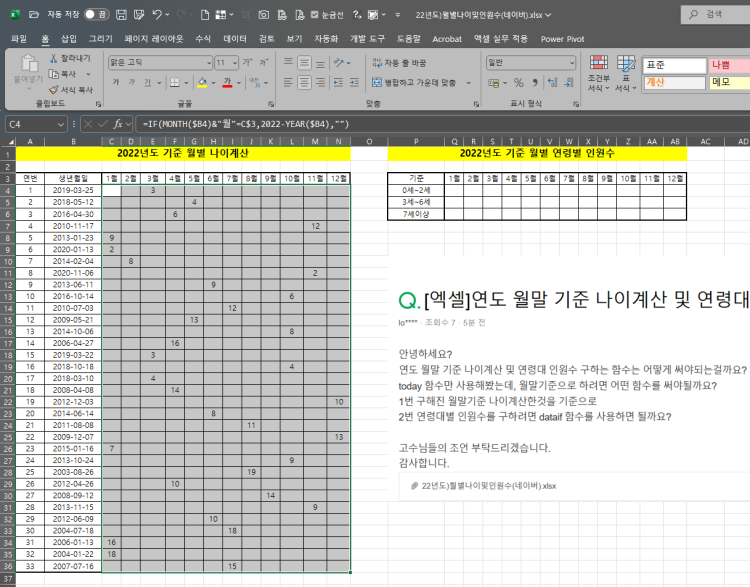Open the number format (표시 형식) dialog launcher

(576, 104)
